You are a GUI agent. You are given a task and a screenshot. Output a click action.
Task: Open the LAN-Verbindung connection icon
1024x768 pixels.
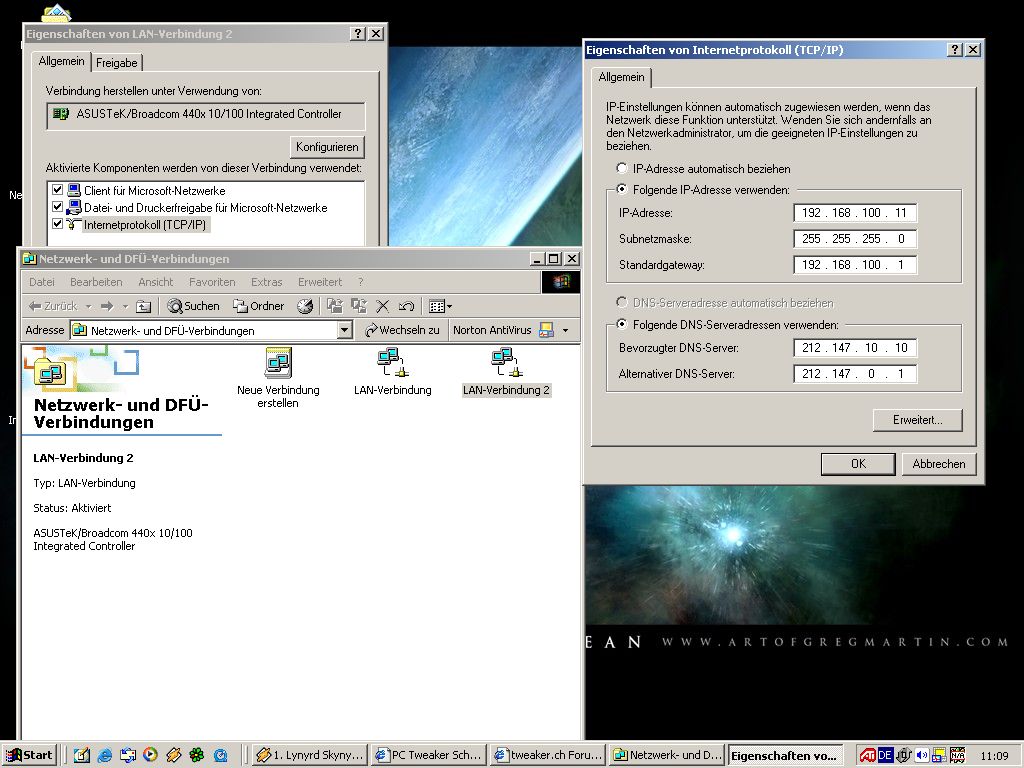coord(391,361)
